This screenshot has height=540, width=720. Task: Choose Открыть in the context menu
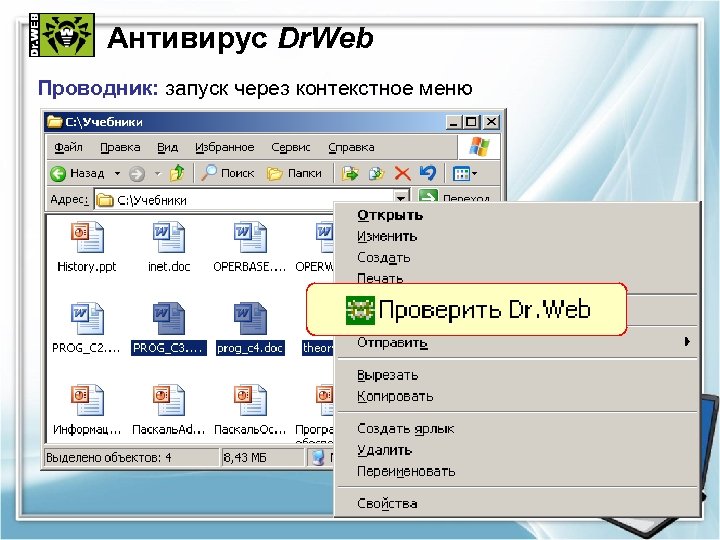pos(390,215)
